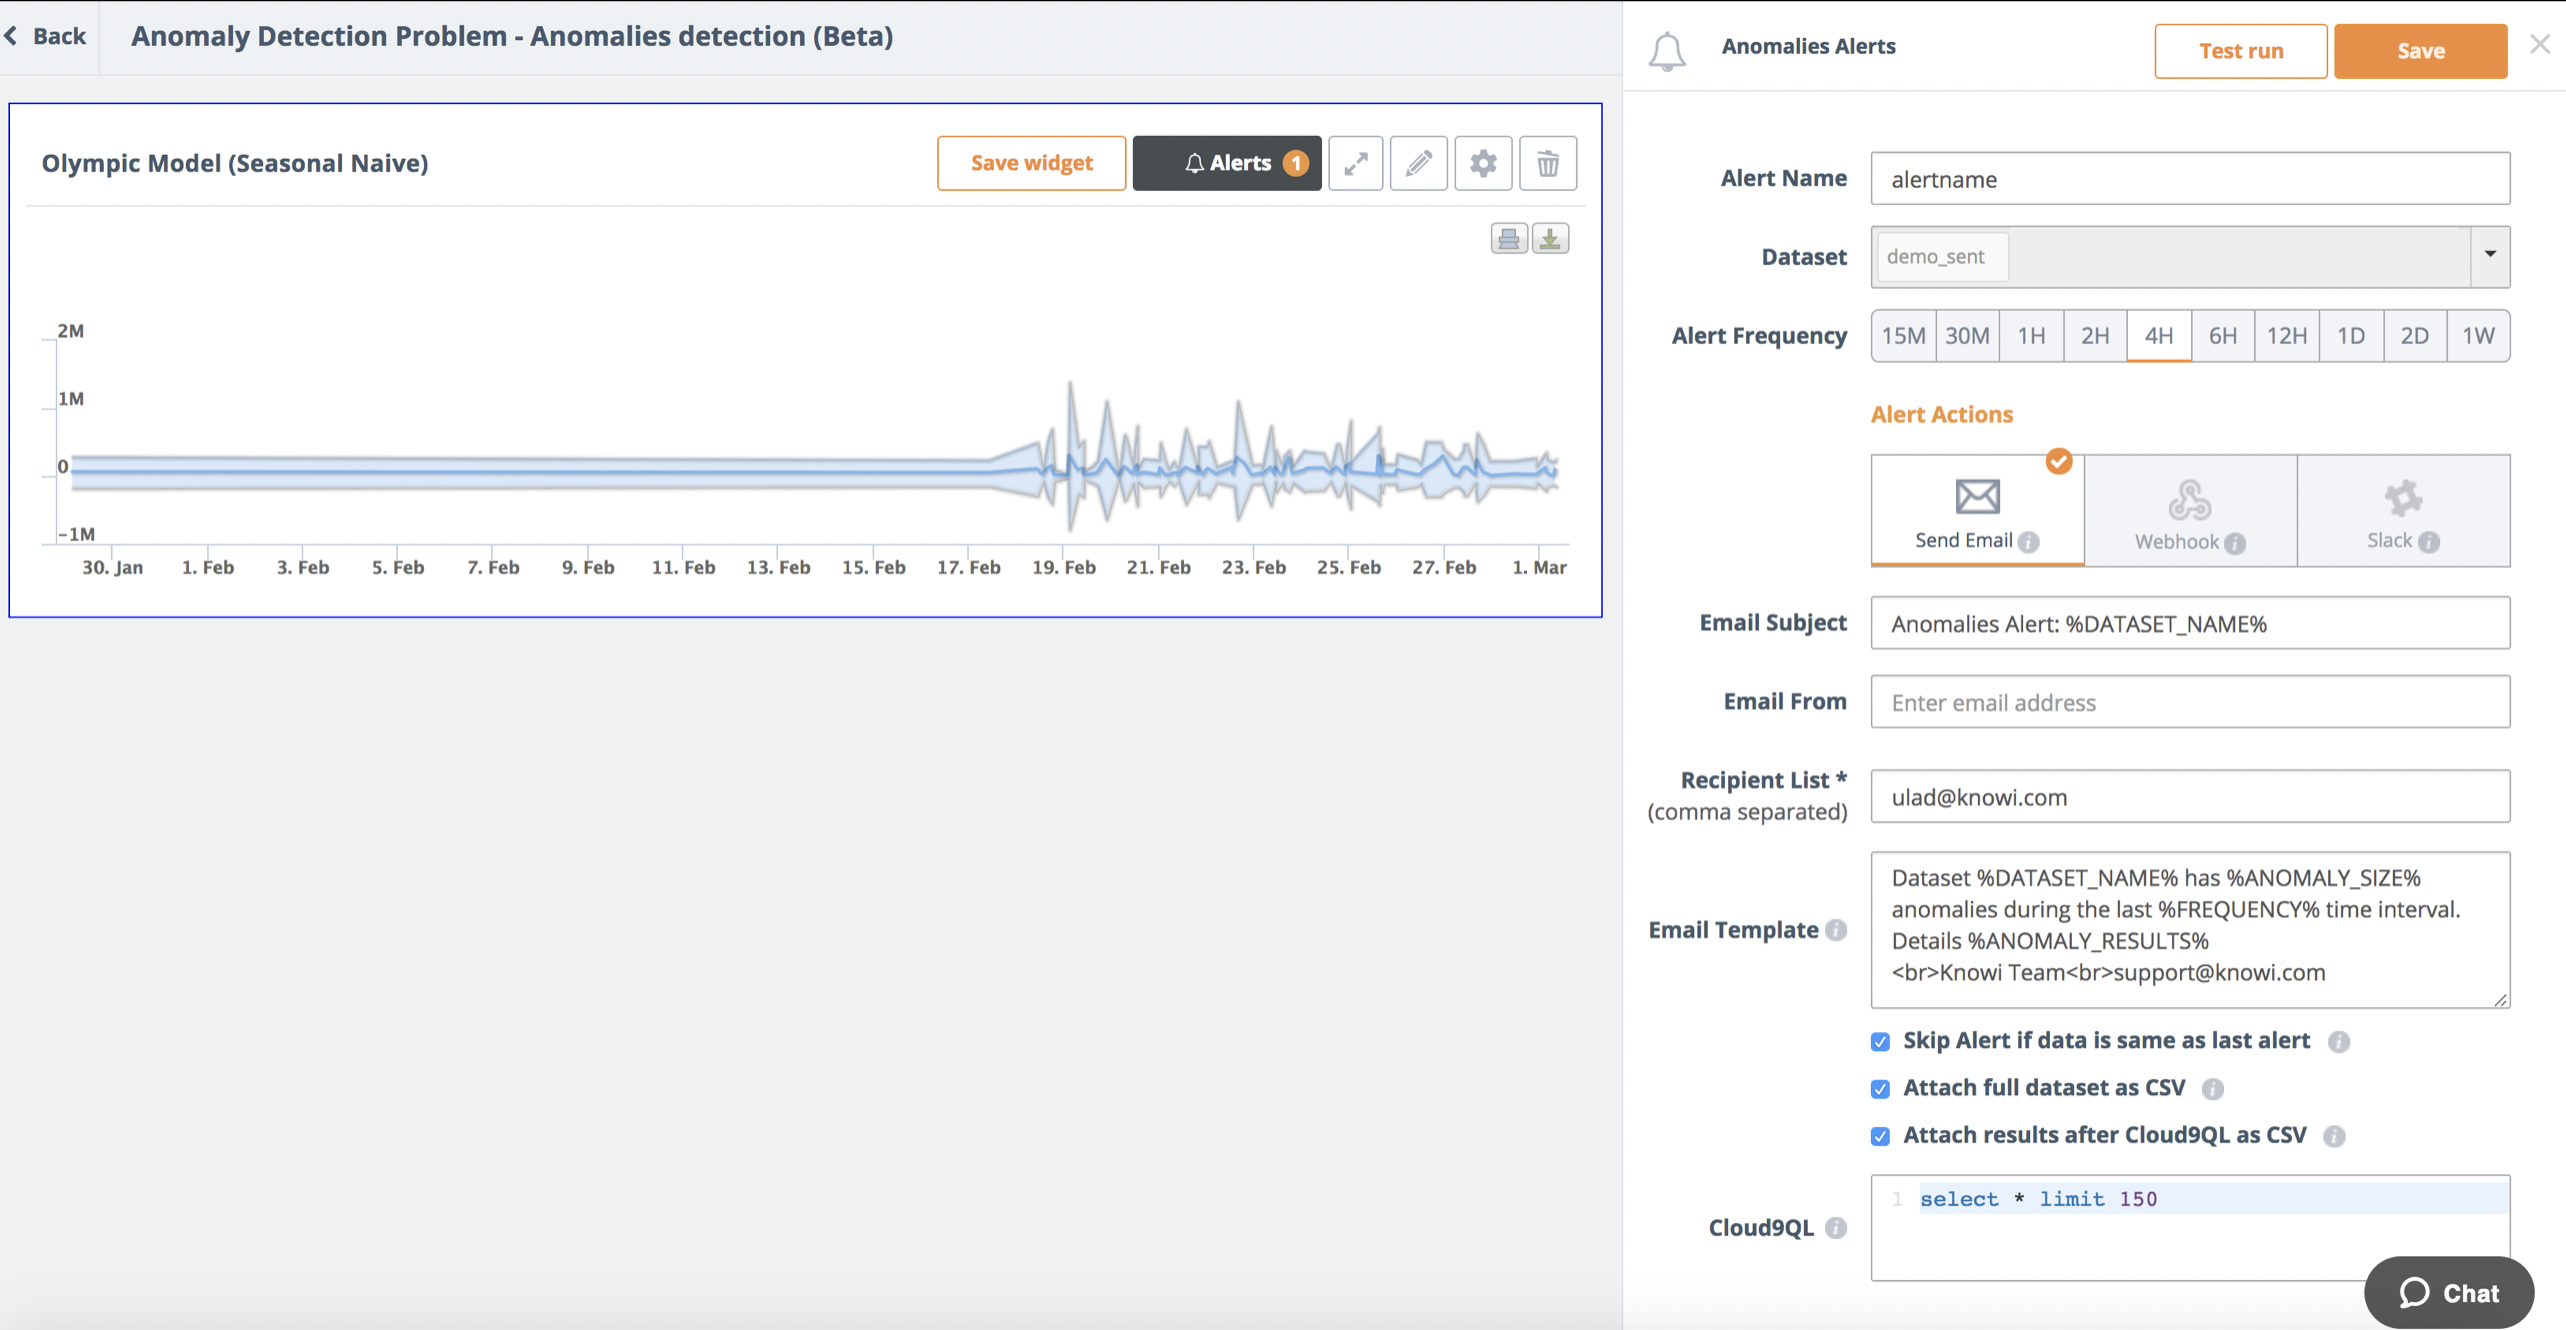Image resolution: width=2566 pixels, height=1330 pixels.
Task: Open the Alerts dropdown button
Action: coord(1227,163)
